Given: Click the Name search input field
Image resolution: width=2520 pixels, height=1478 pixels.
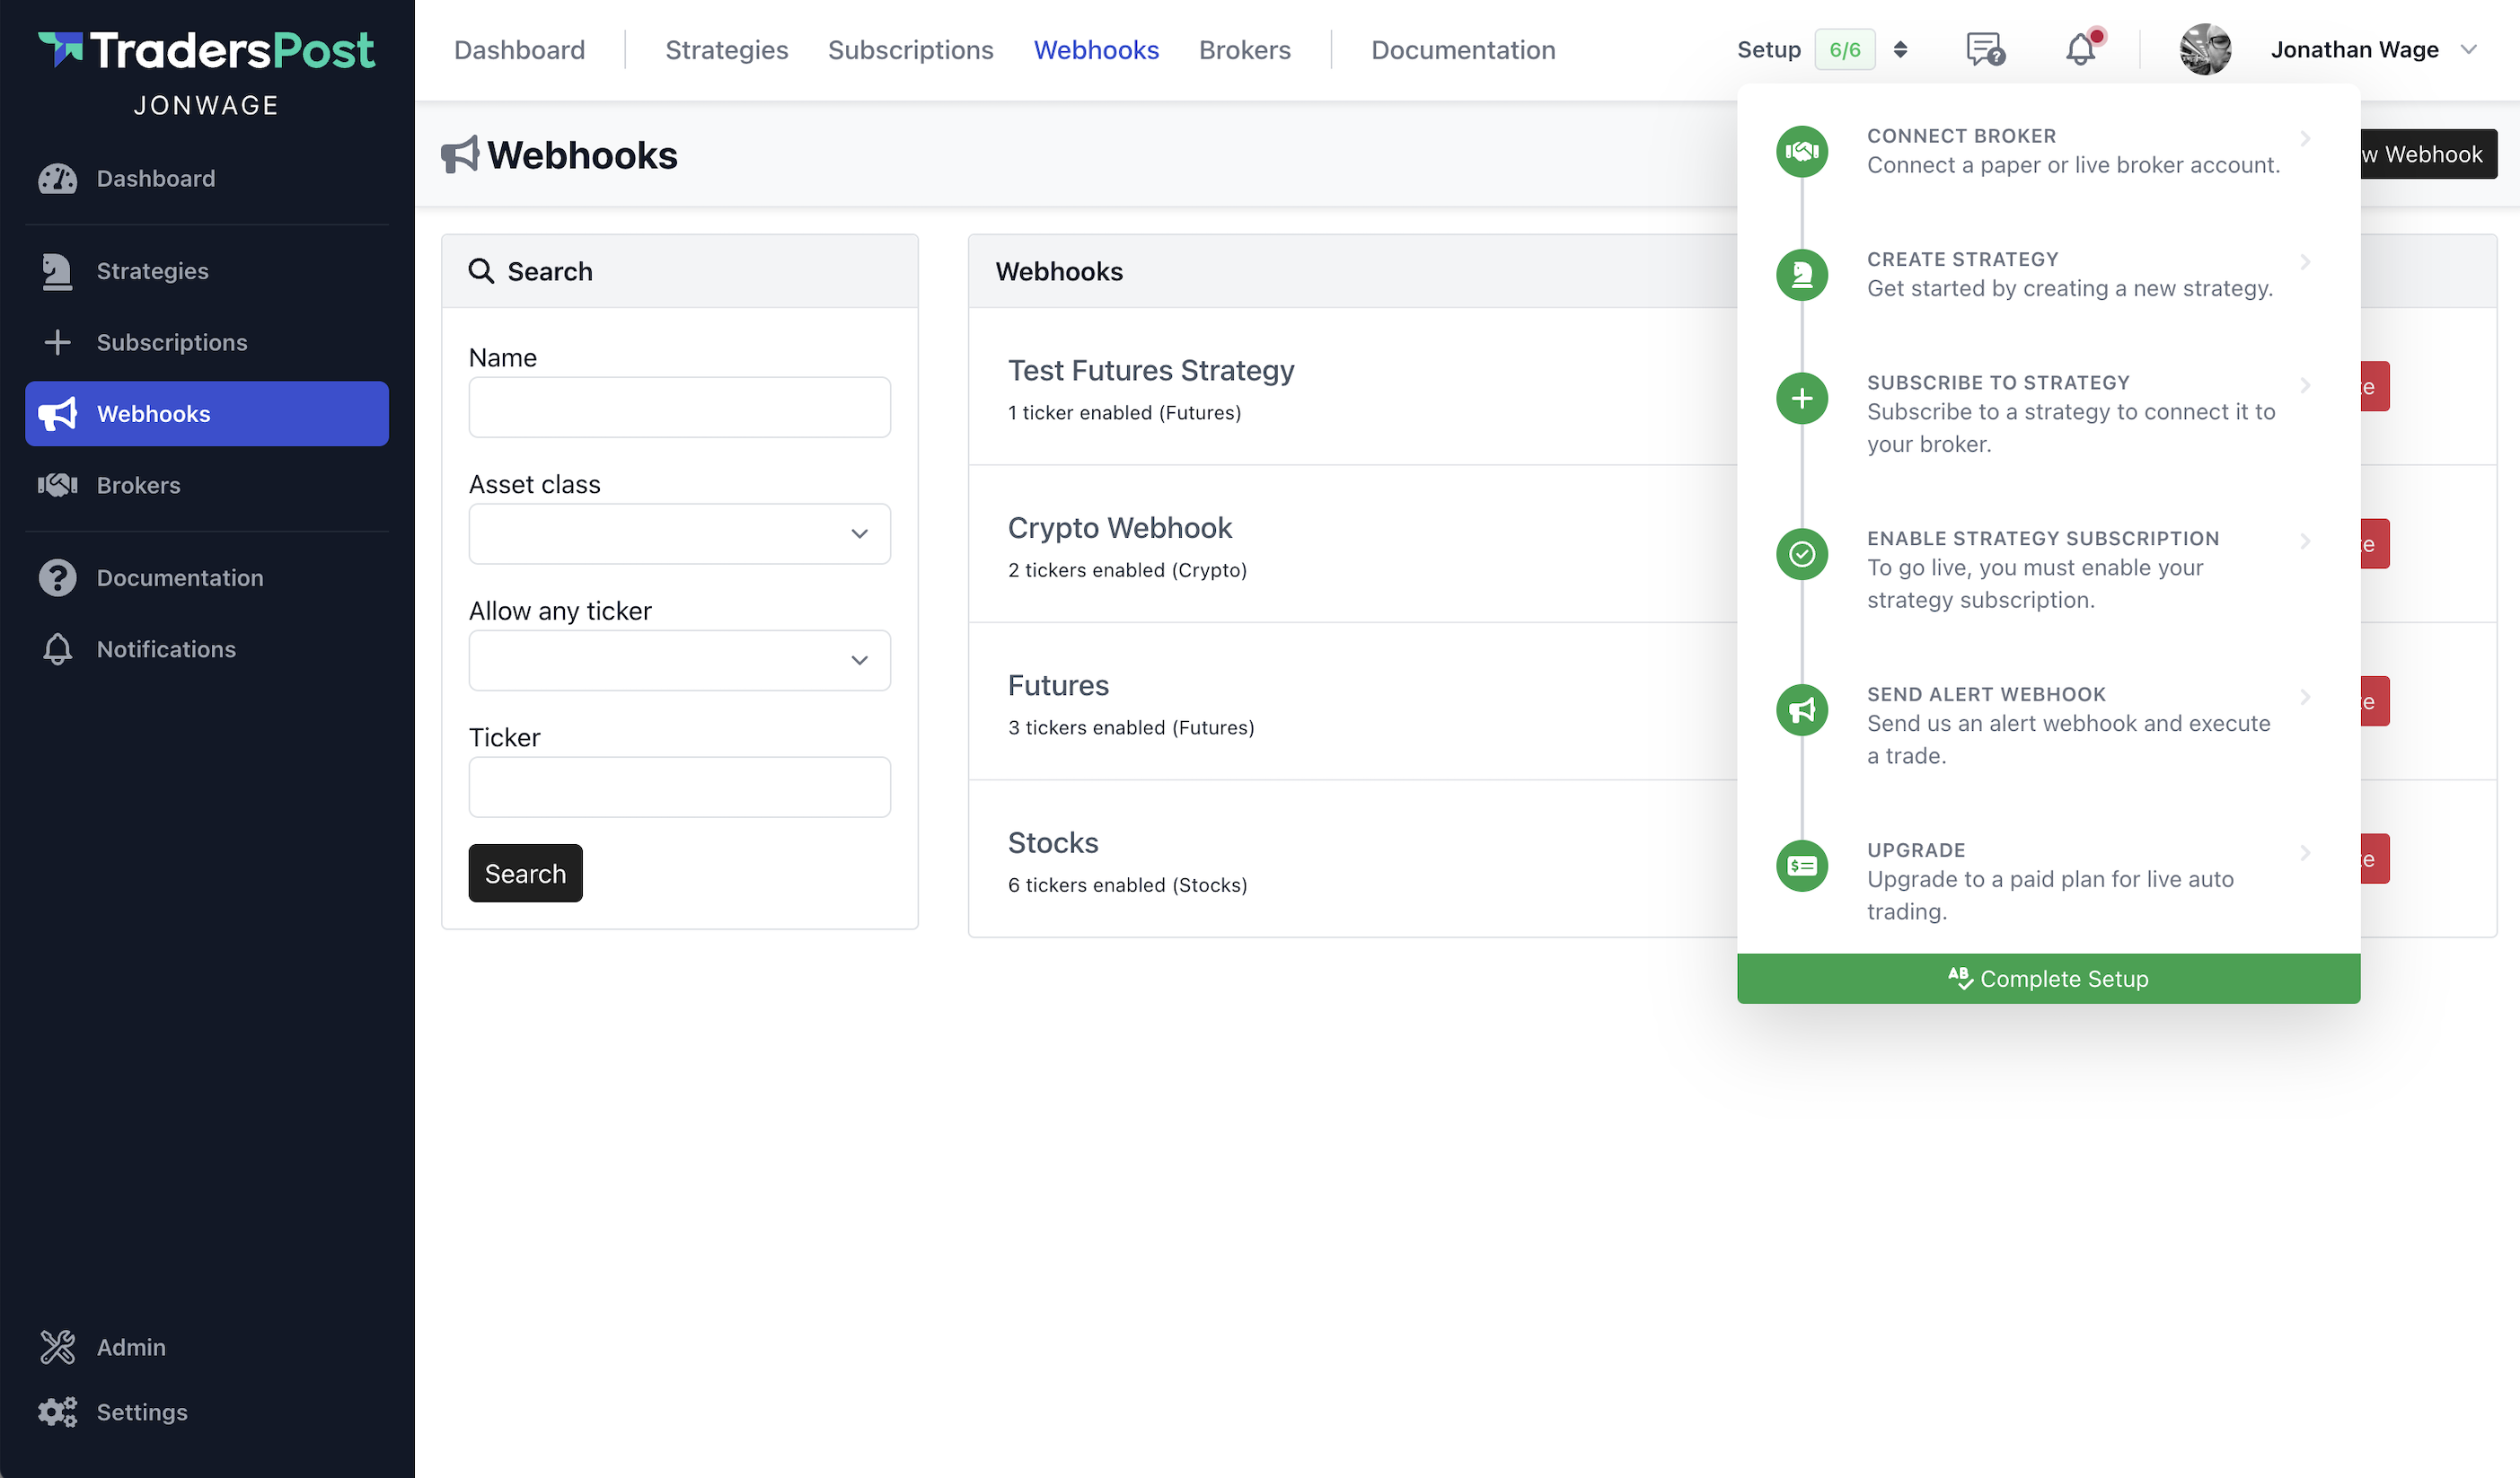Looking at the screenshot, I should click(679, 407).
